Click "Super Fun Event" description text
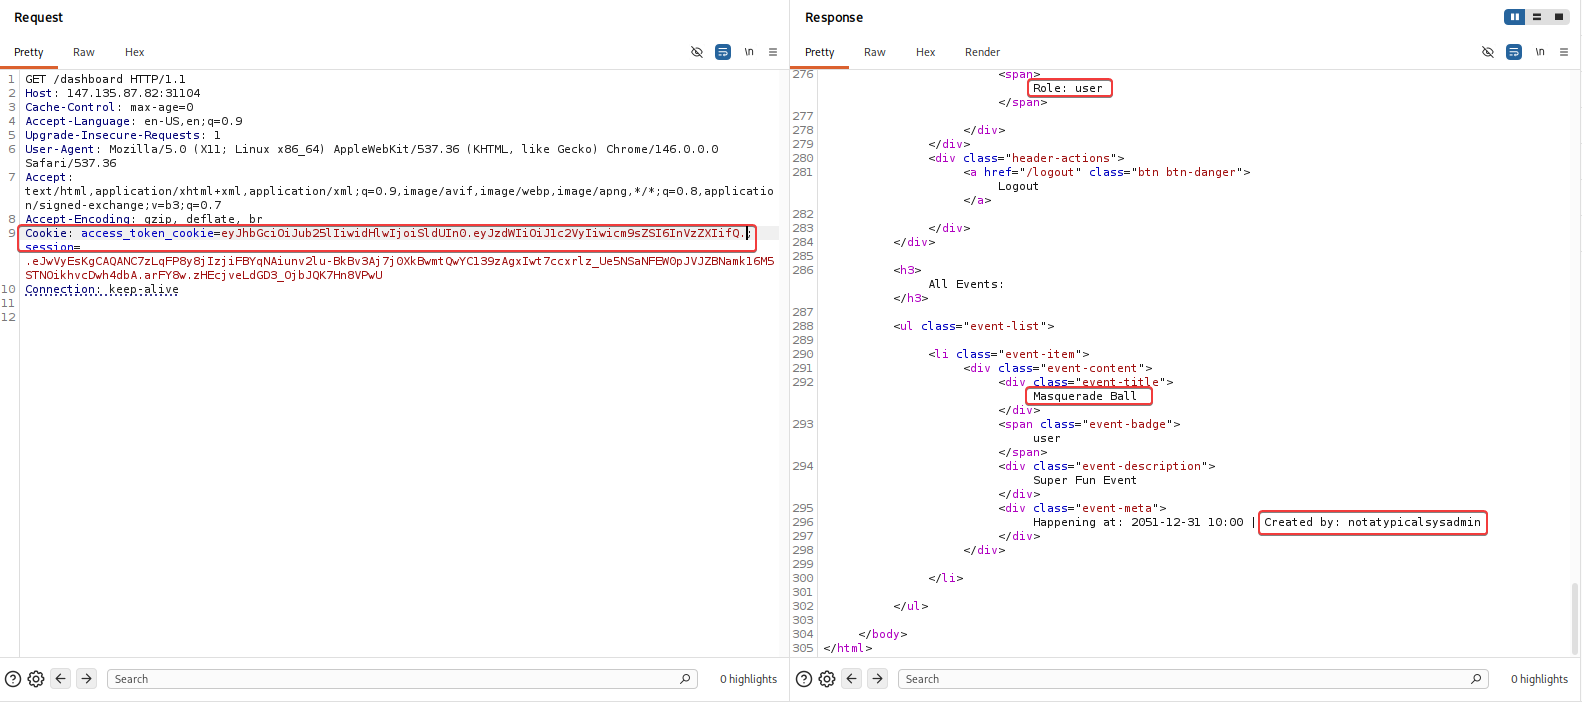1582x702 pixels. point(1085,480)
